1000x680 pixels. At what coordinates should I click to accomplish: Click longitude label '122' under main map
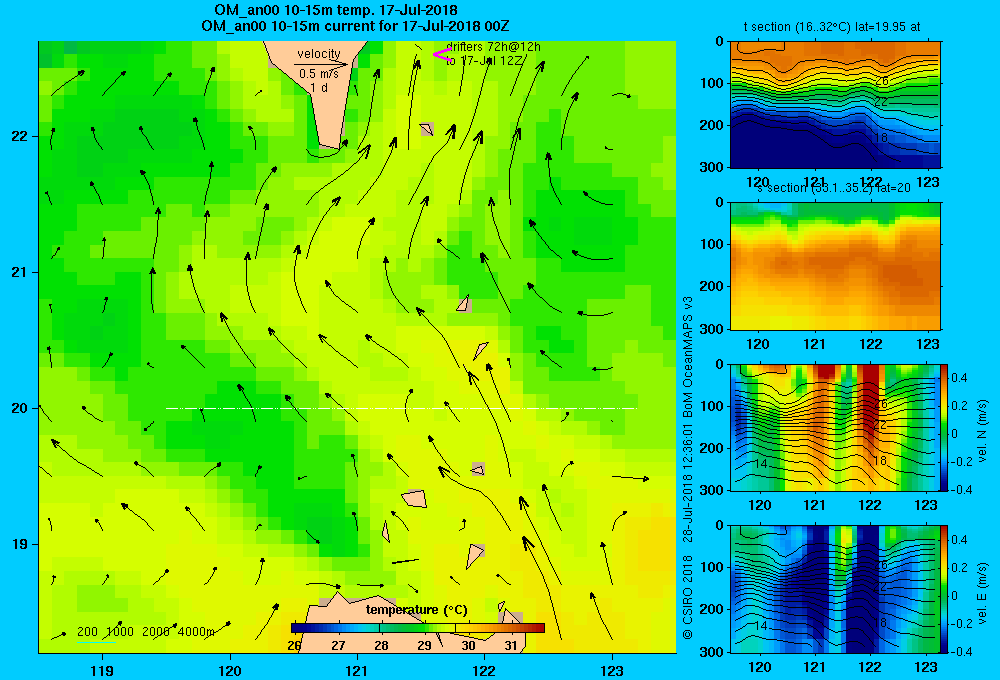pyautogui.click(x=485, y=670)
